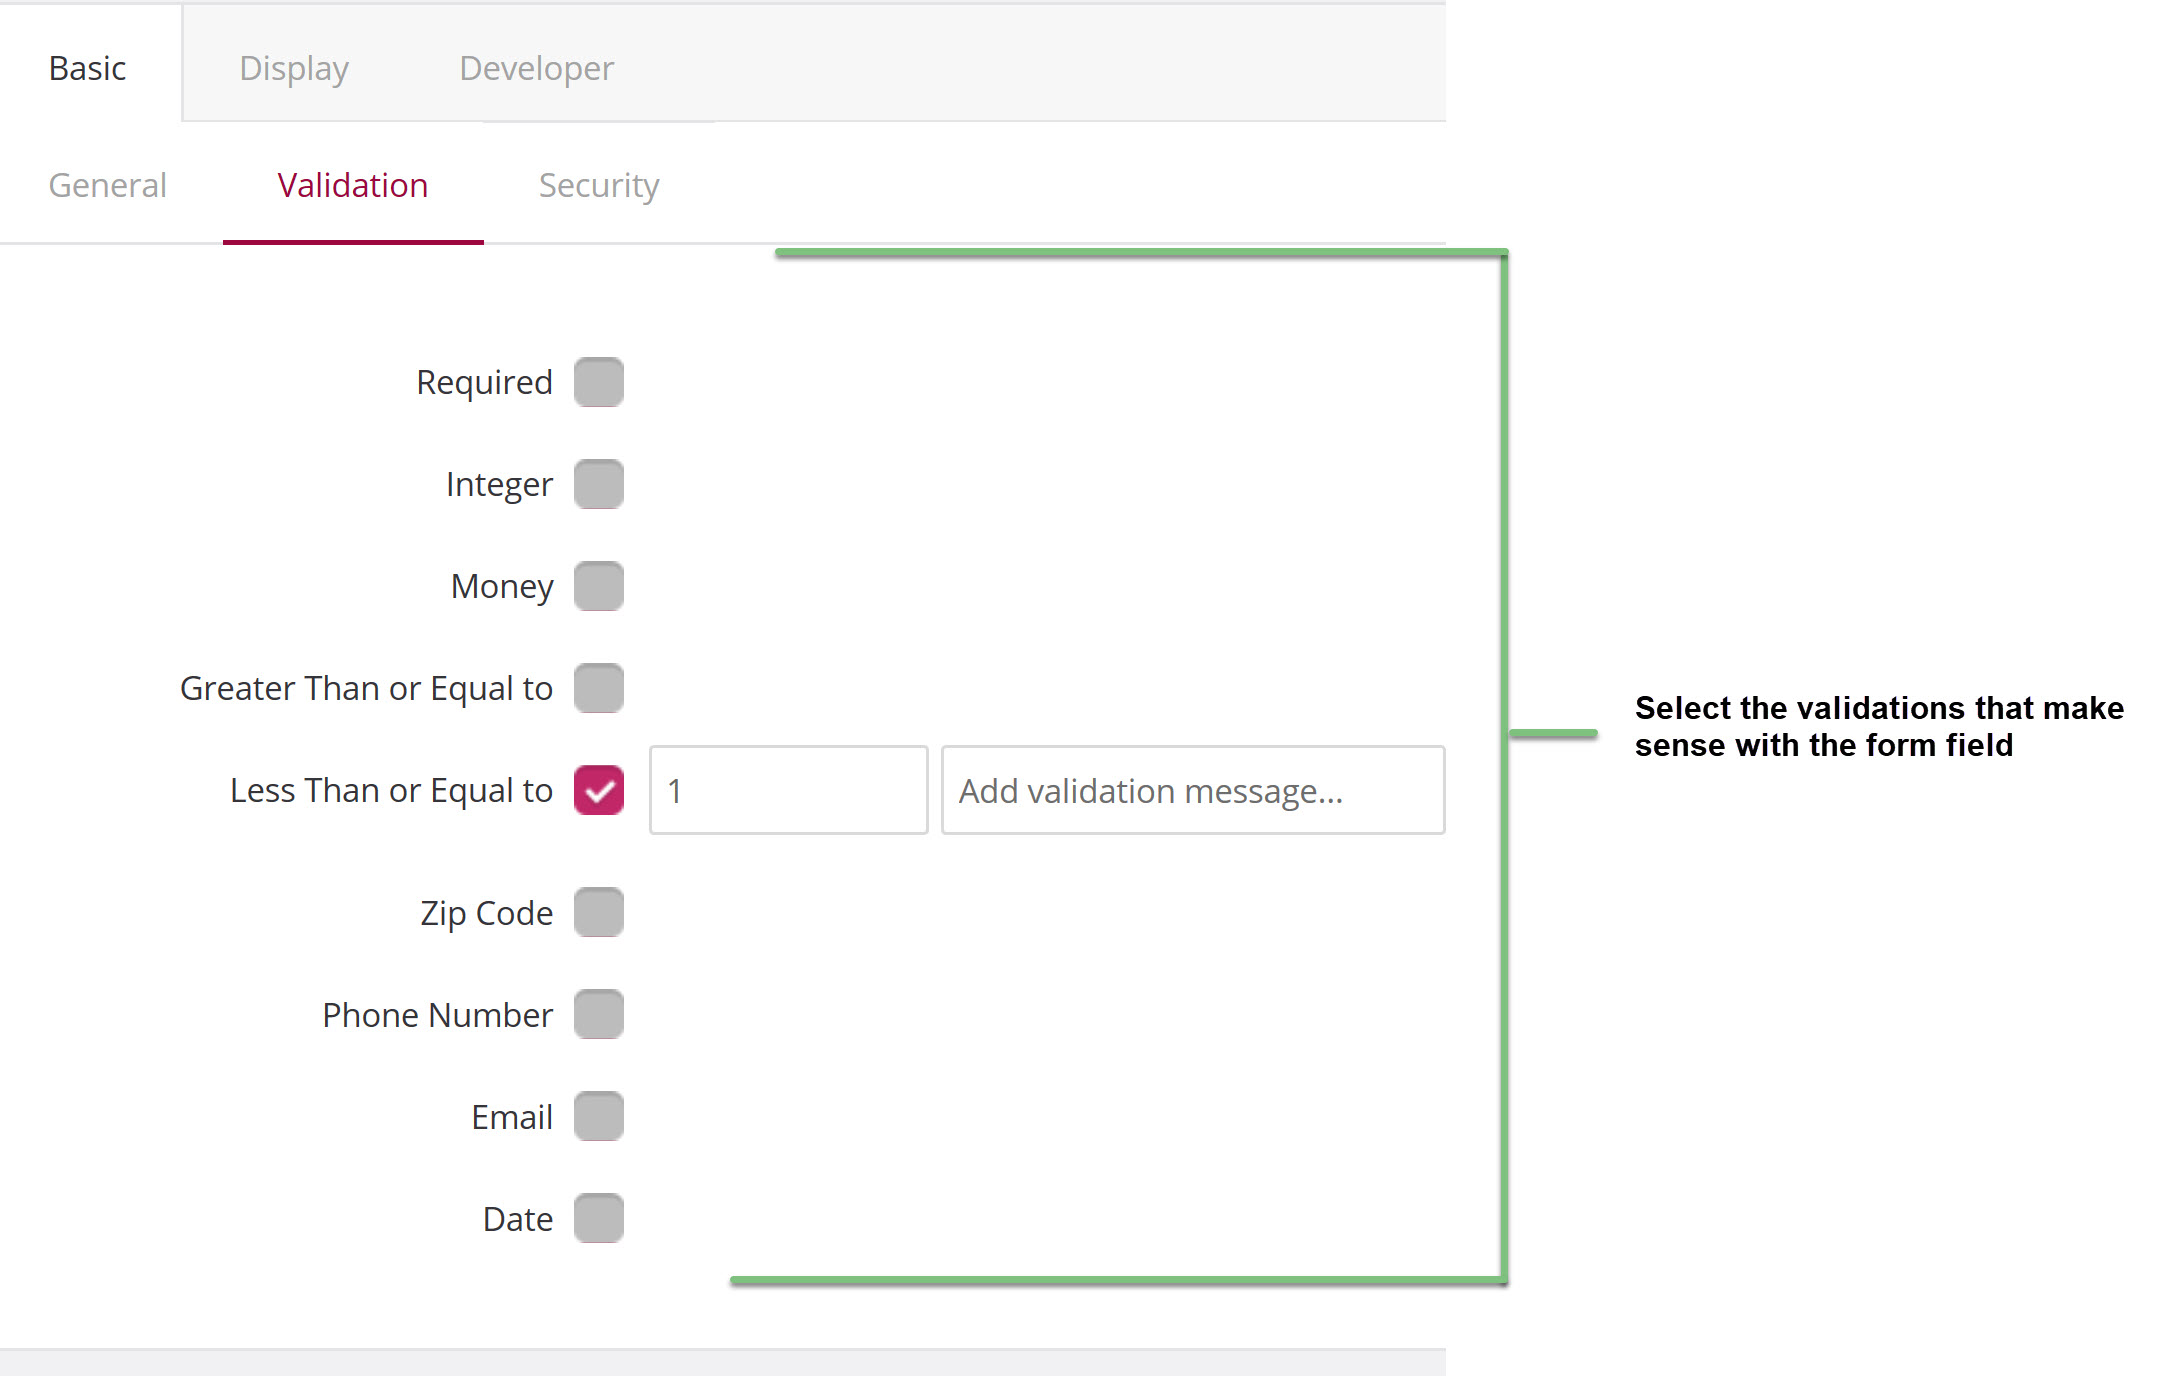Open the Developer tab

pos(537,68)
